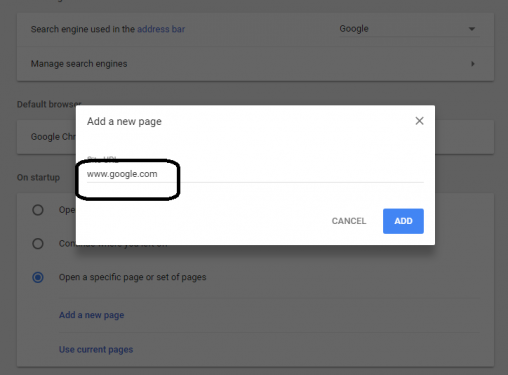Select the Continue where you left off radio
508x375 pixels.
[x=38, y=244]
